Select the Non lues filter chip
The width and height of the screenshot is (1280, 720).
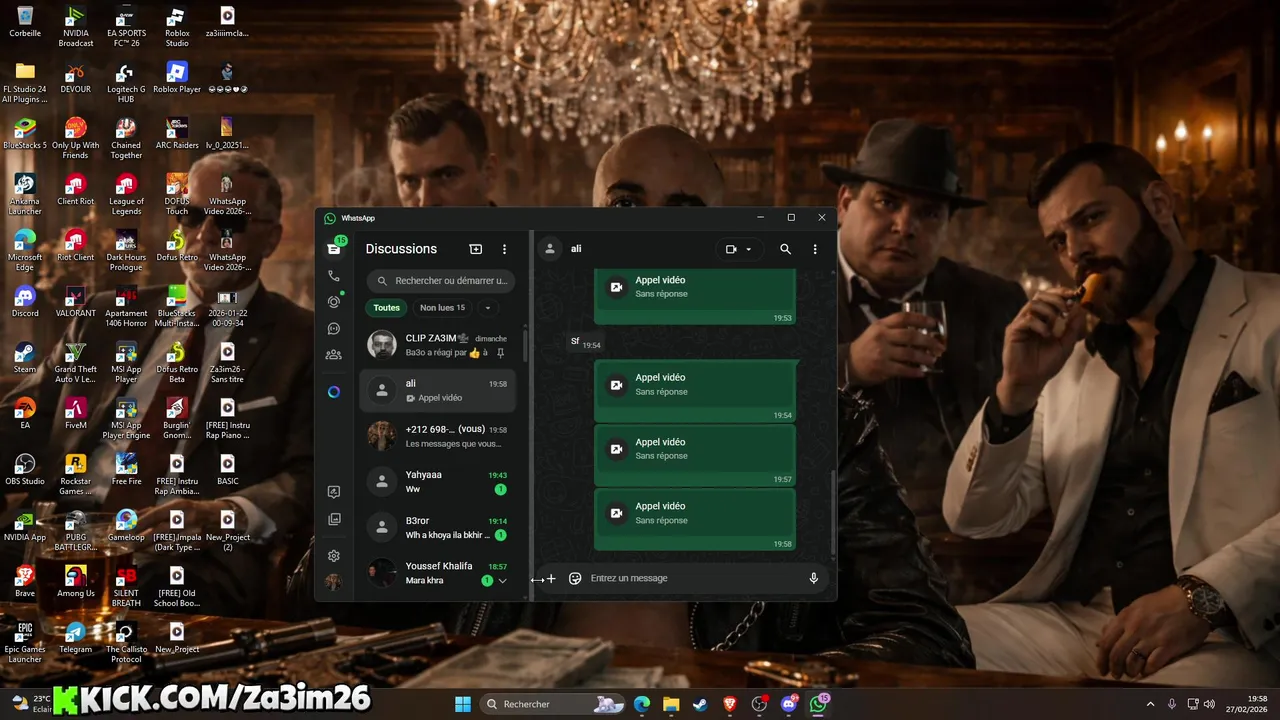442,308
